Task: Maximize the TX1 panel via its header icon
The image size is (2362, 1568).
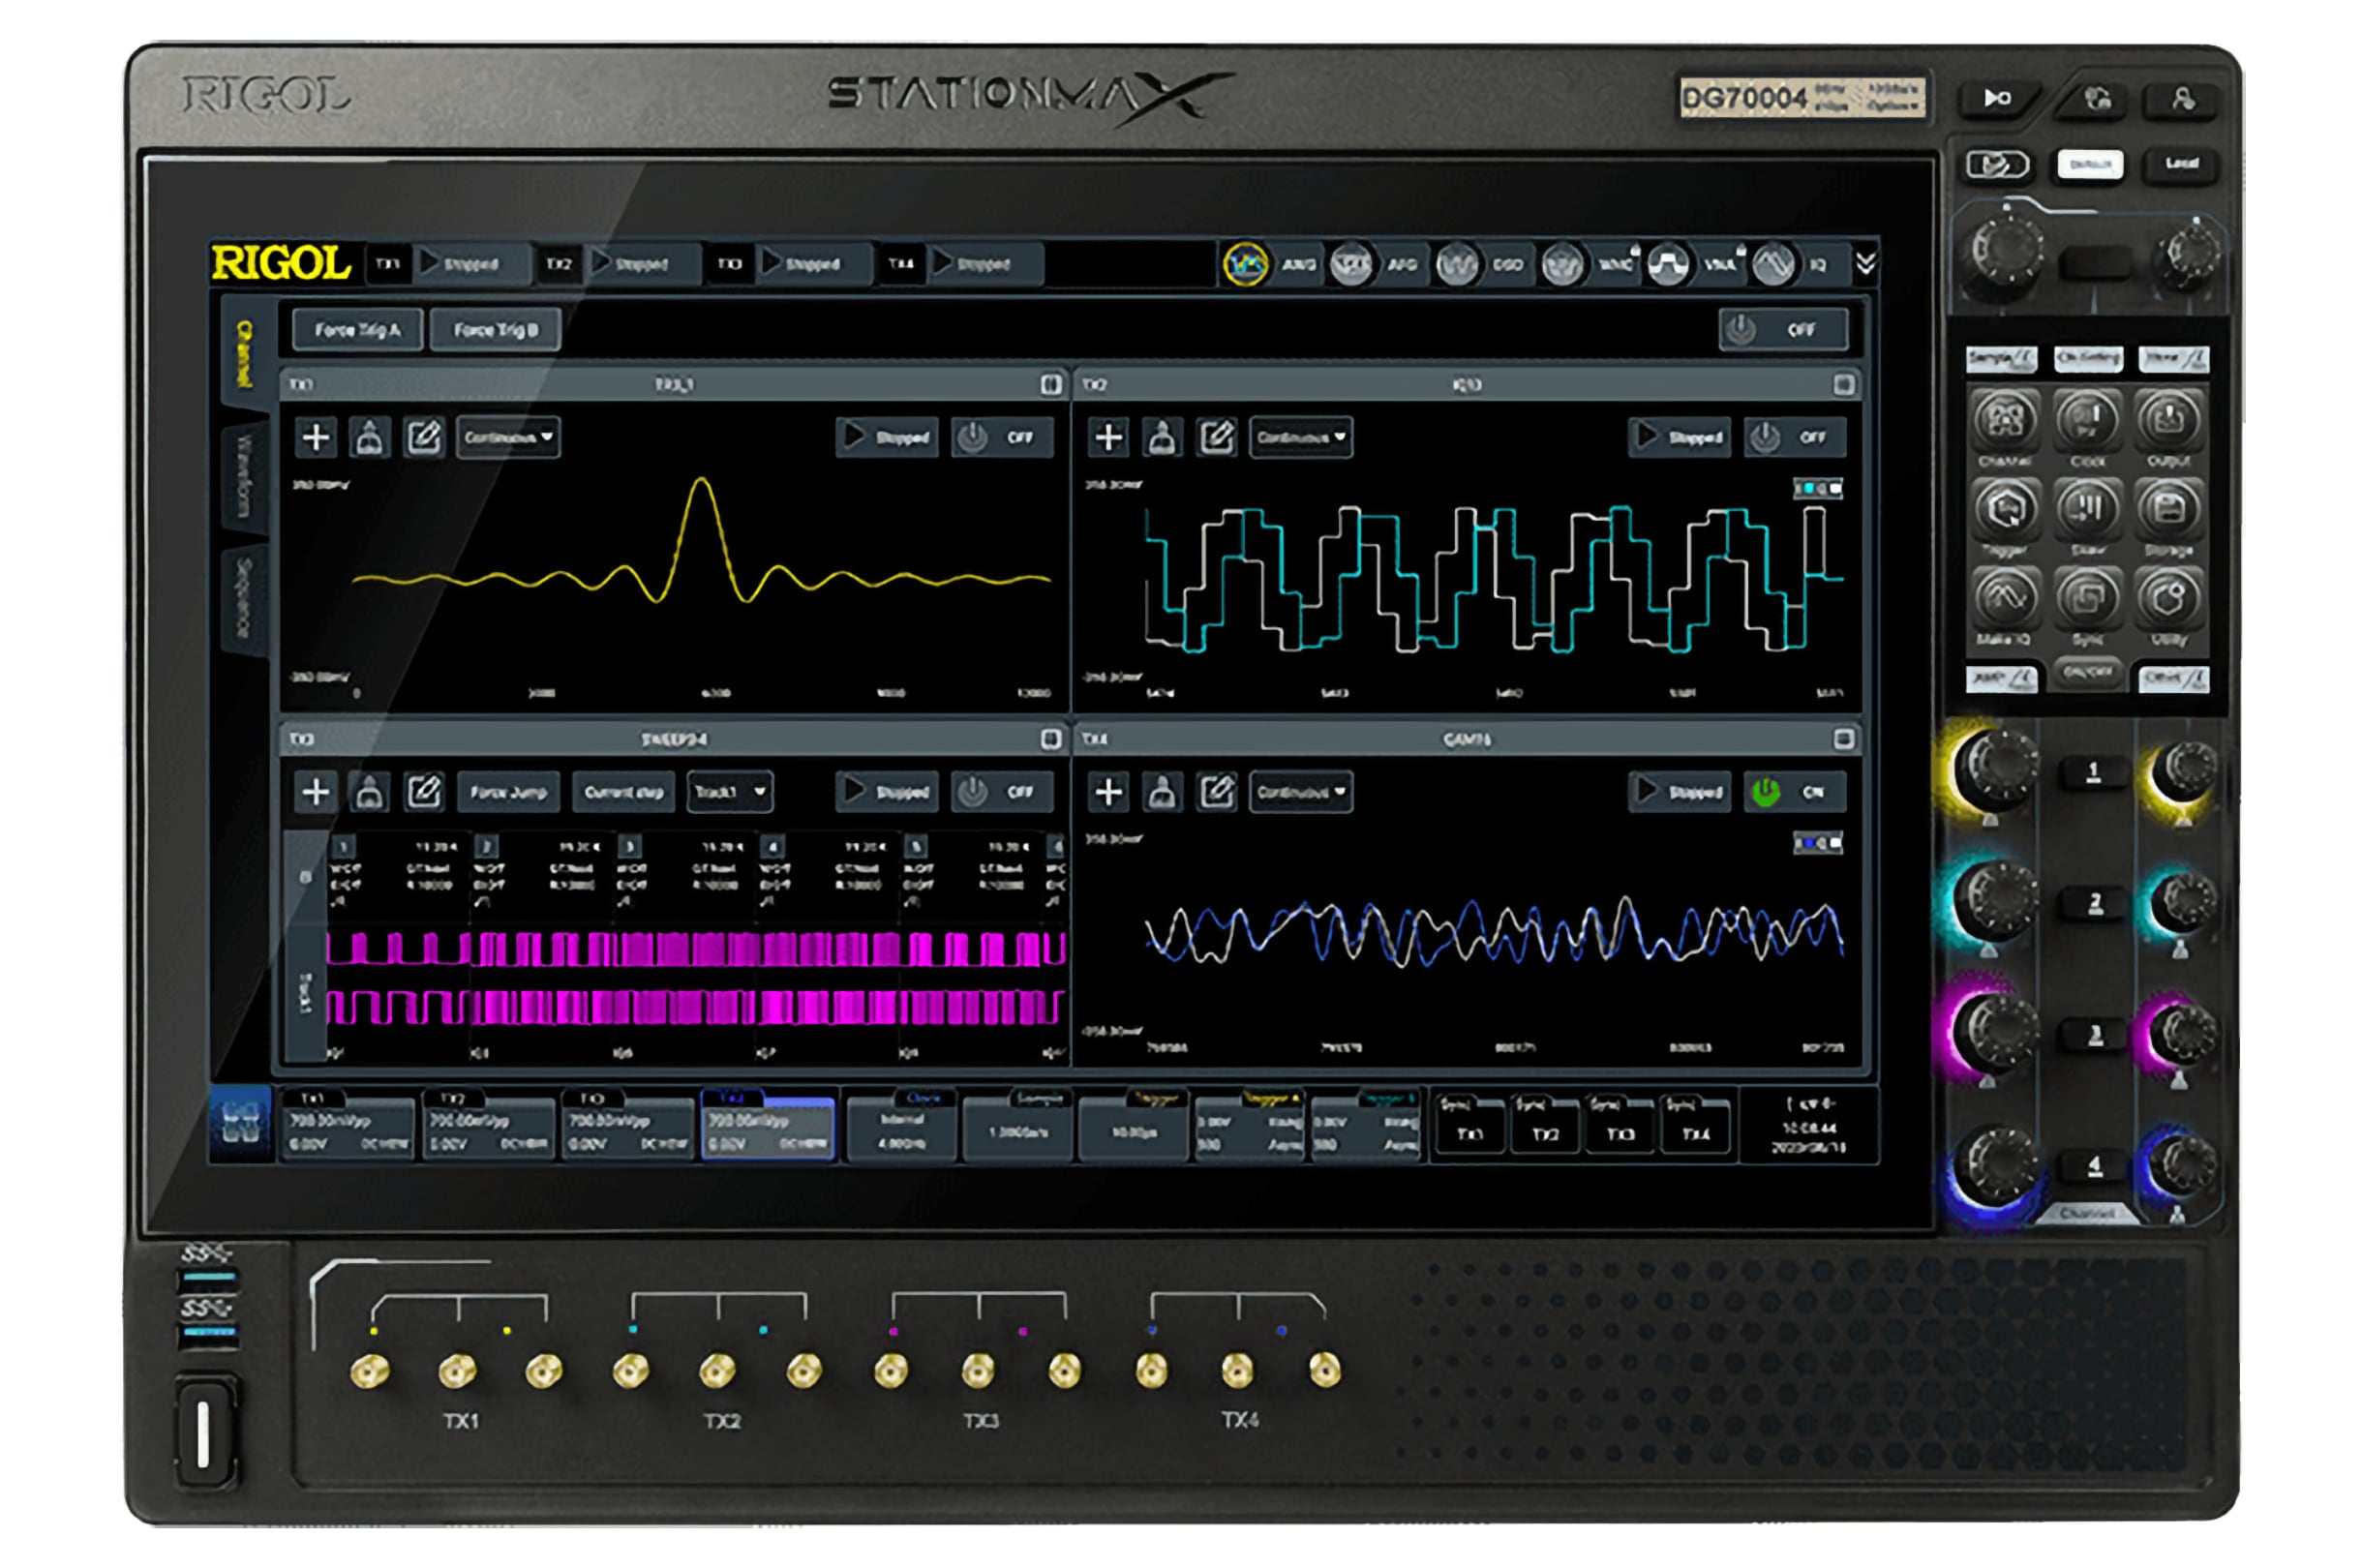Action: (1050, 384)
